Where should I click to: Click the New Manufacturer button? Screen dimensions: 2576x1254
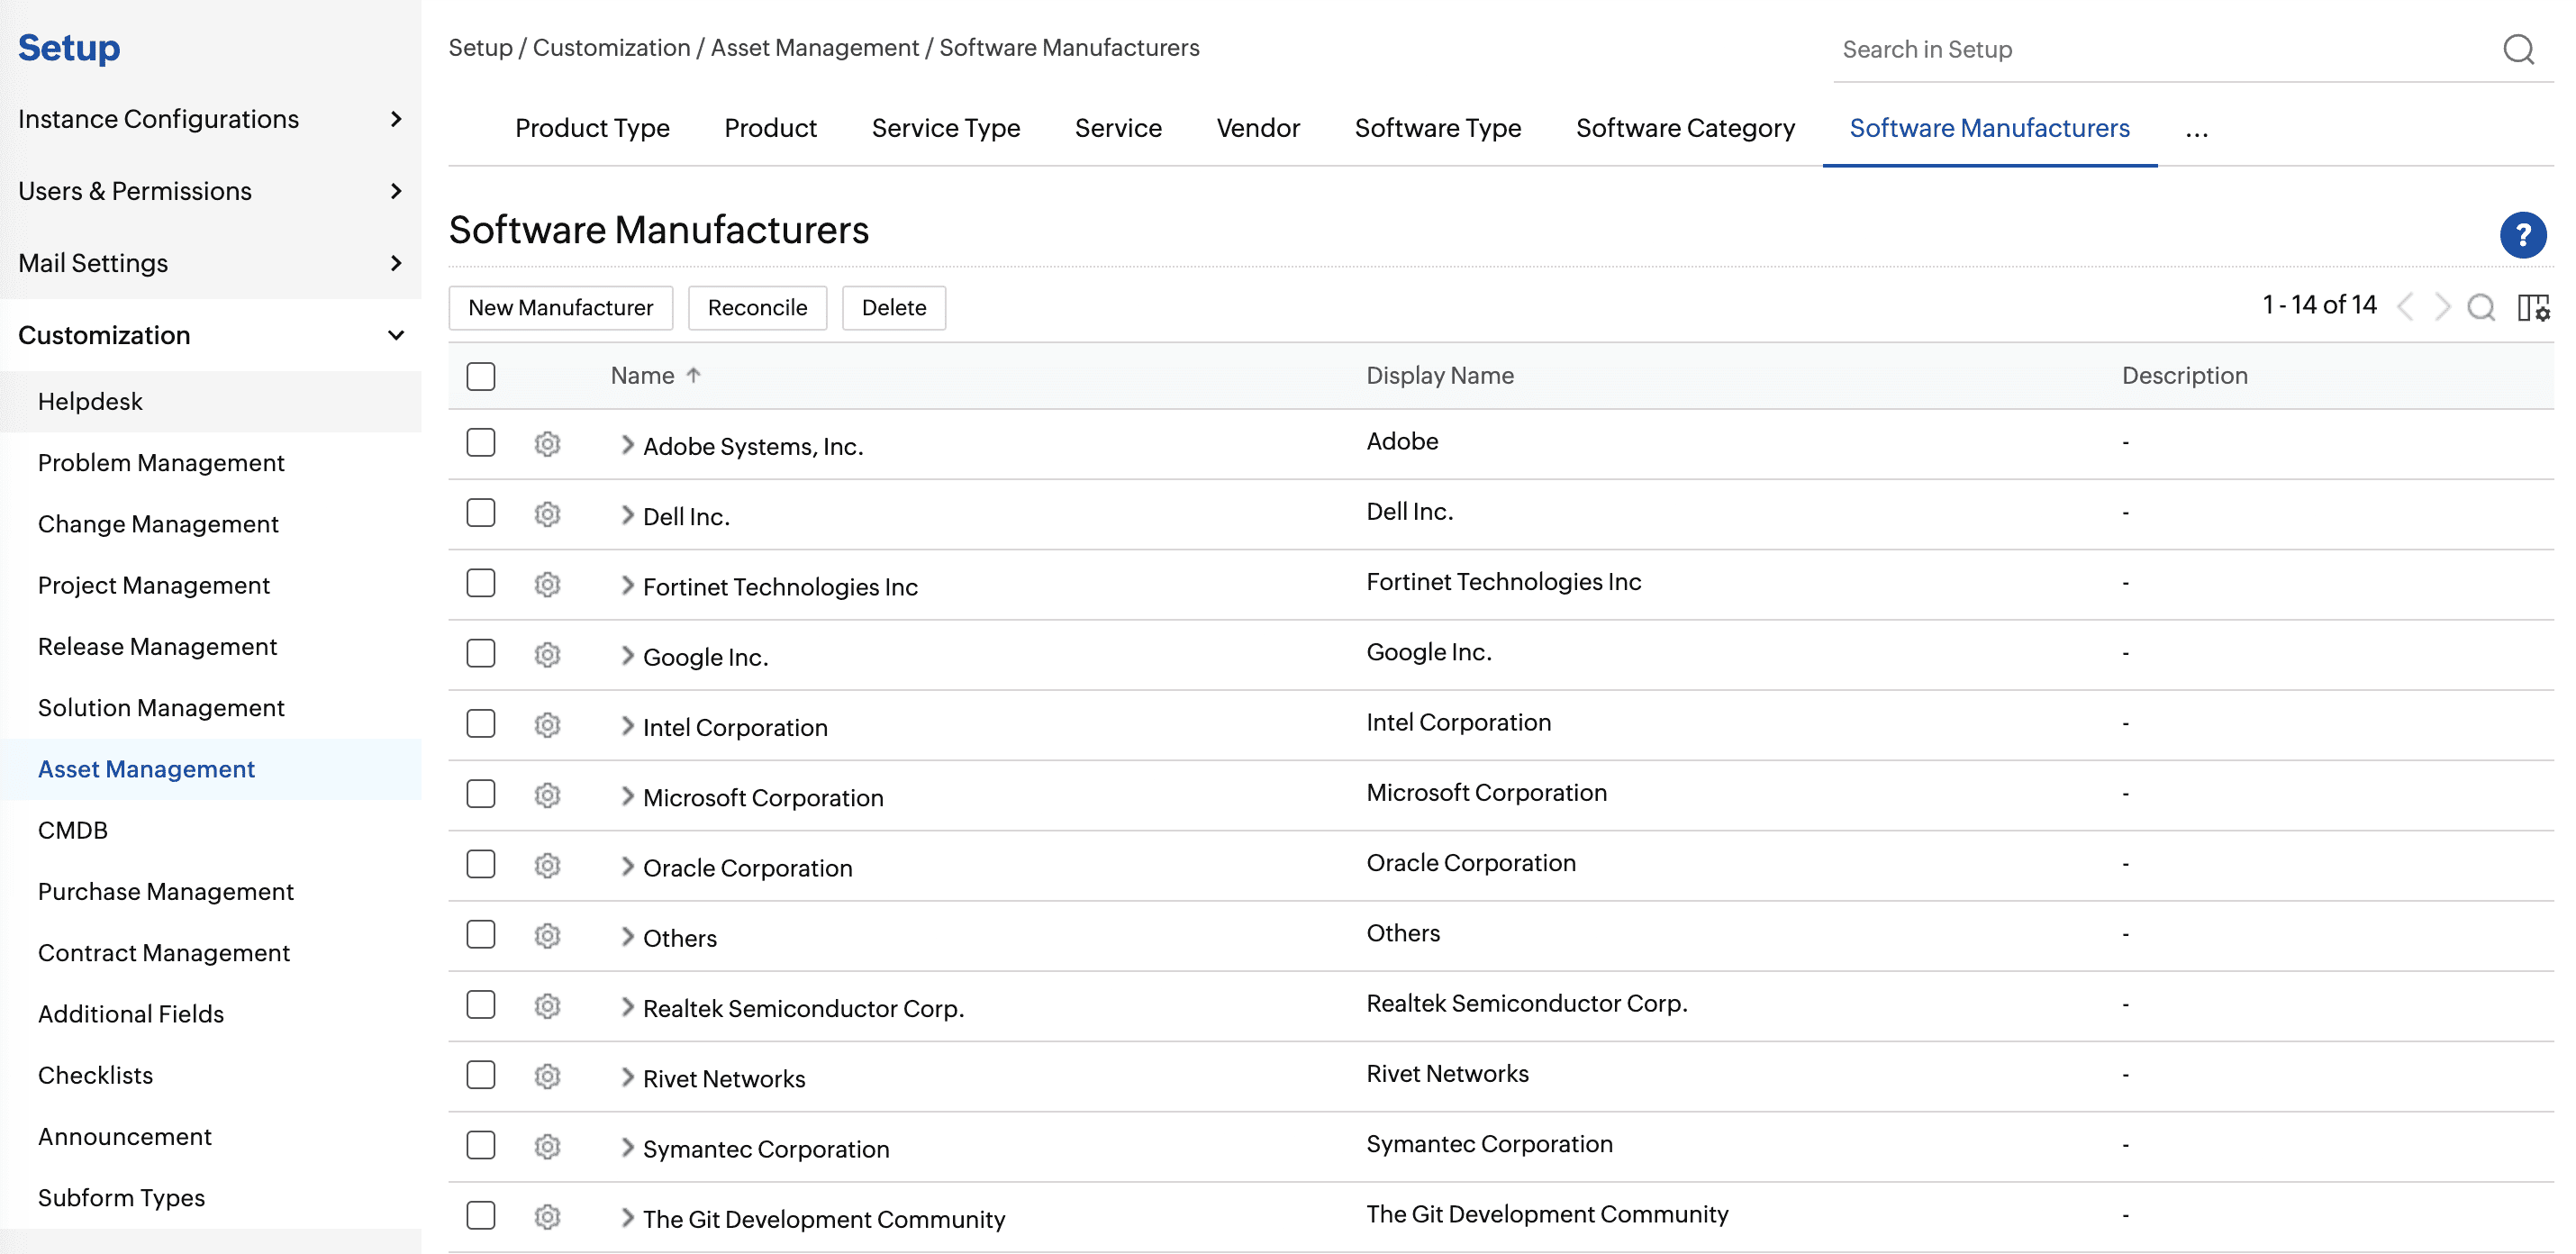tap(560, 307)
